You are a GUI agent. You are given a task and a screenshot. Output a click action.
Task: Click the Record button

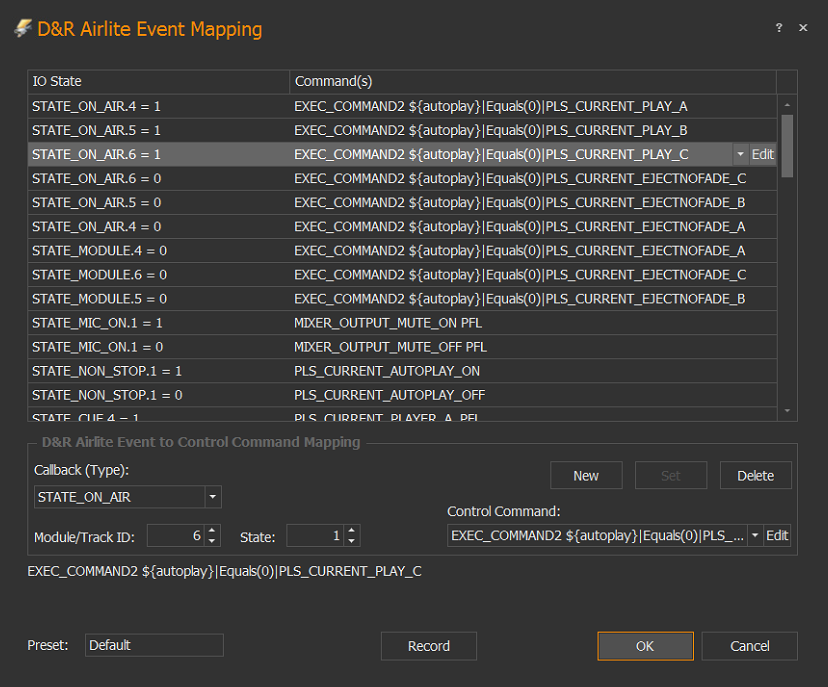point(429,646)
